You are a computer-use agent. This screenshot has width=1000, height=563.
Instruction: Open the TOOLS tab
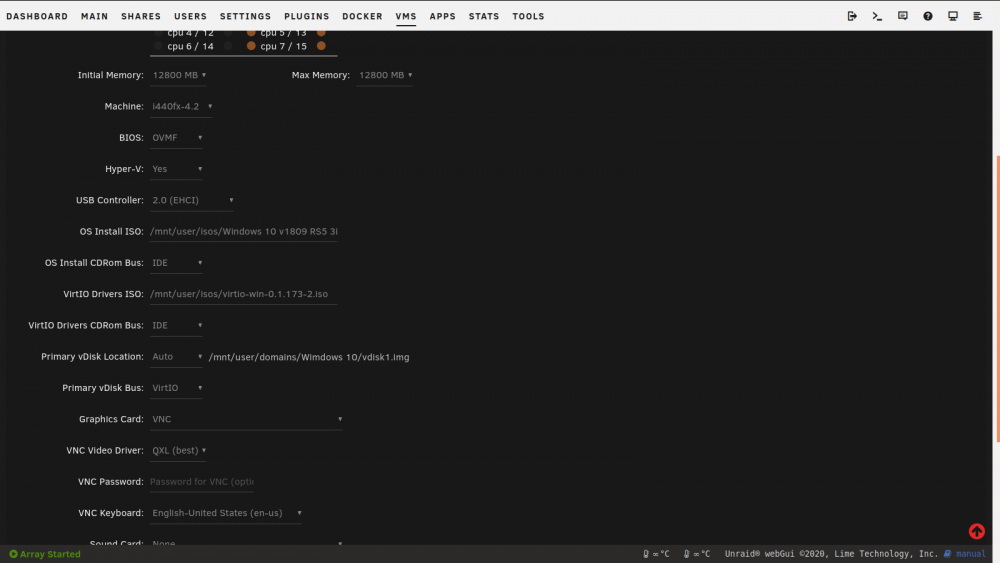528,16
